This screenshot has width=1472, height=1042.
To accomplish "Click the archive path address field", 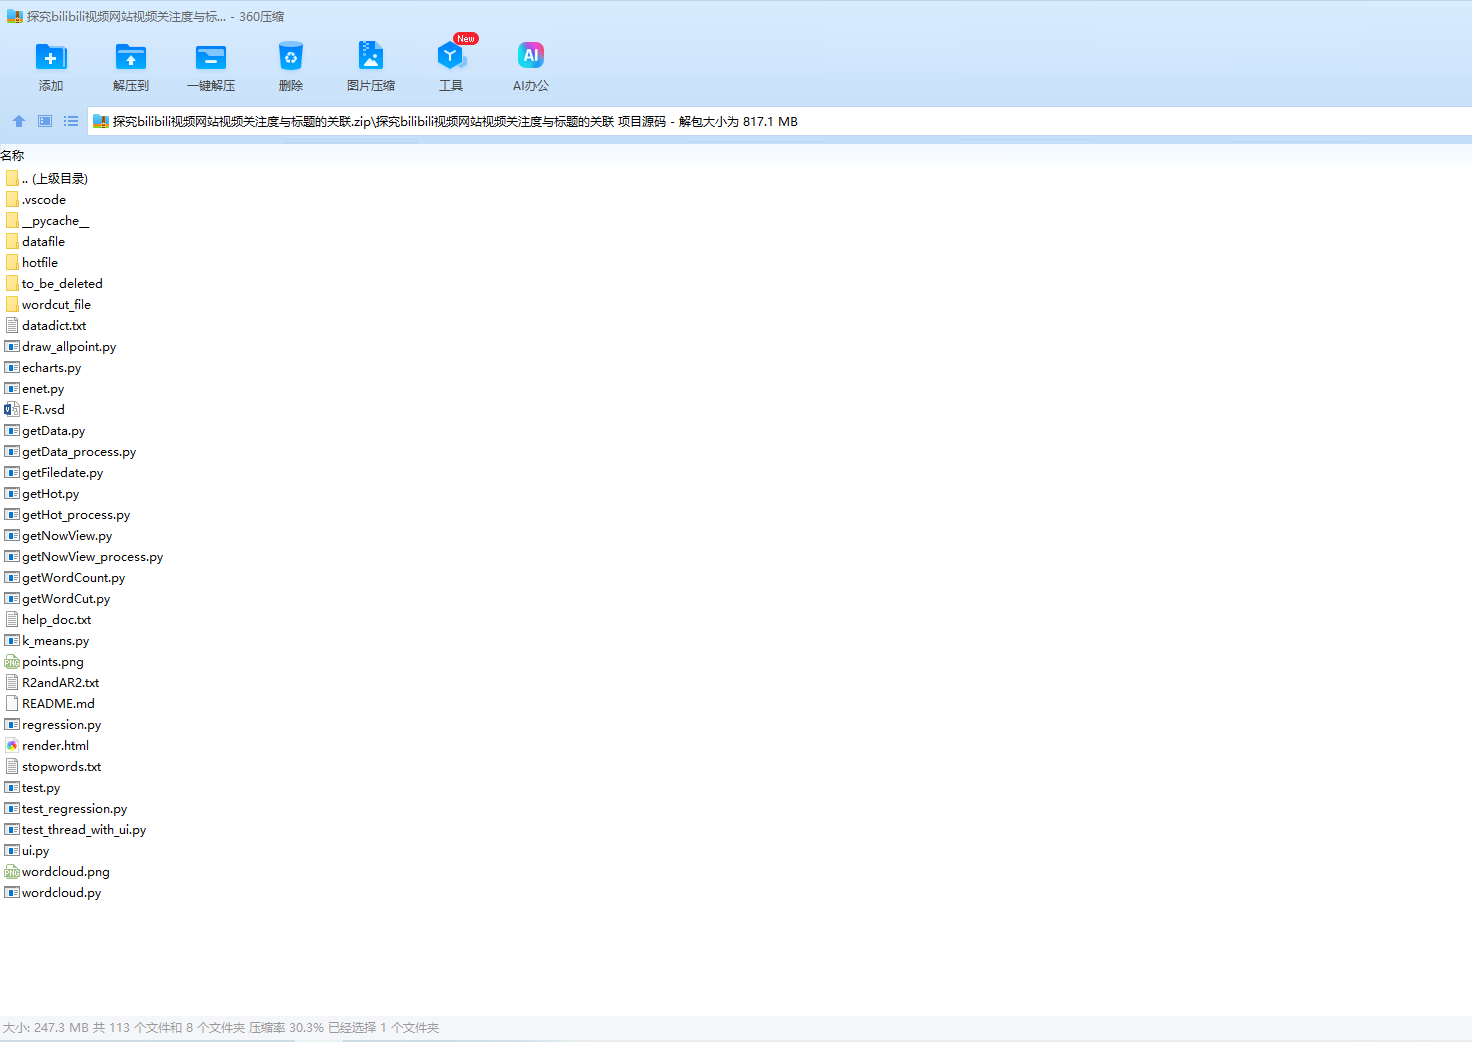I will coord(700,122).
